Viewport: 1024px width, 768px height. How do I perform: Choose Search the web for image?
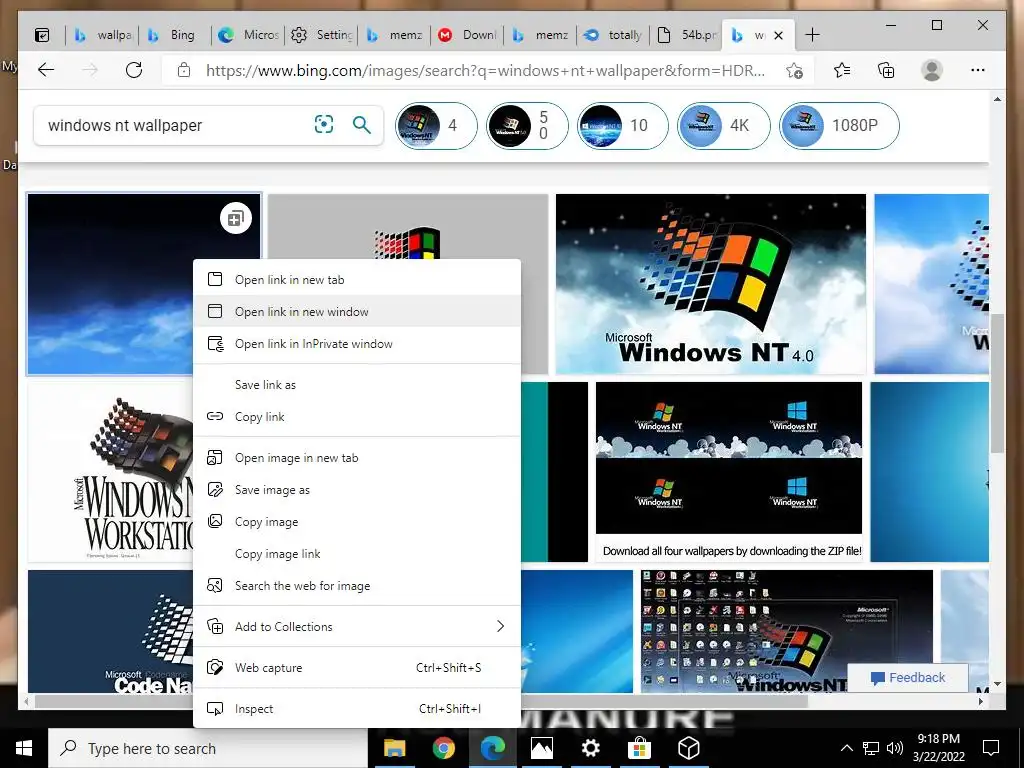tap(357, 586)
